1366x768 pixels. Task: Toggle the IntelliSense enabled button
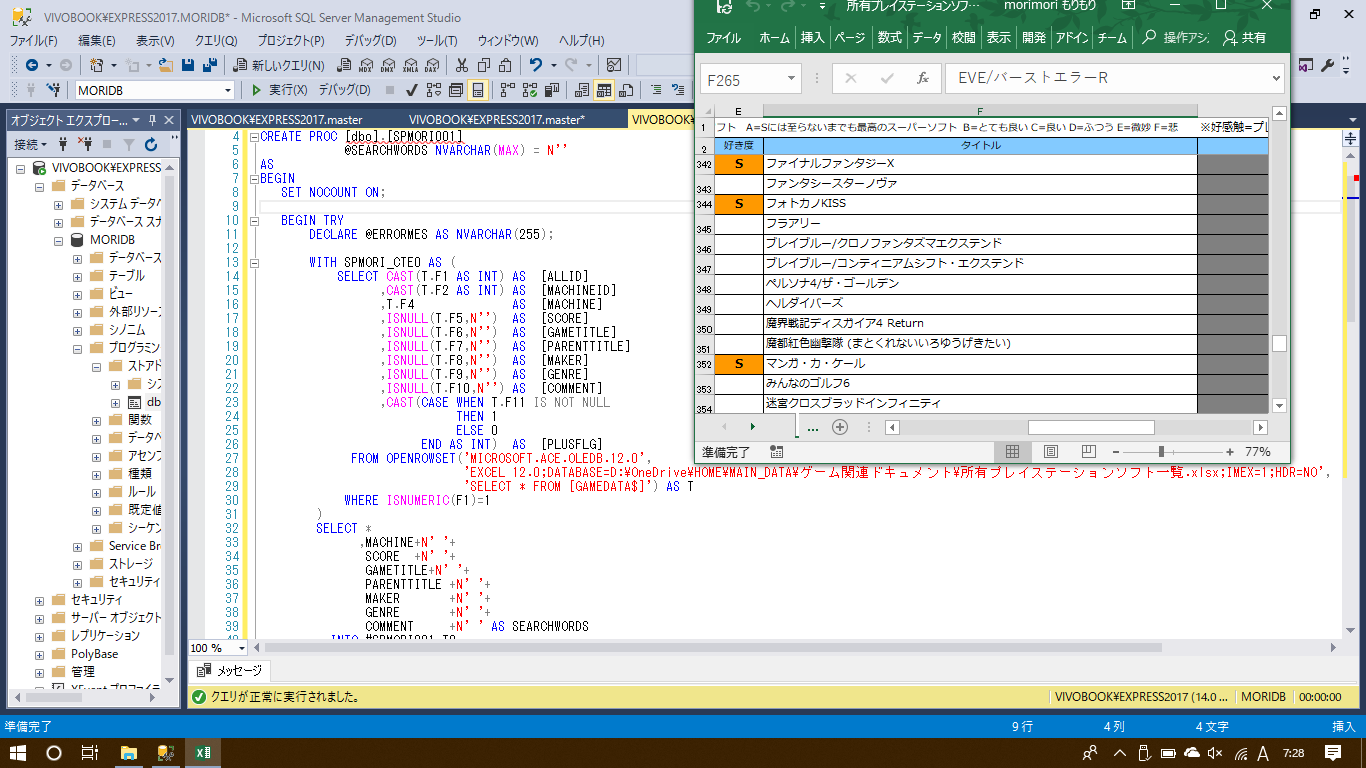pyautogui.click(x=478, y=90)
